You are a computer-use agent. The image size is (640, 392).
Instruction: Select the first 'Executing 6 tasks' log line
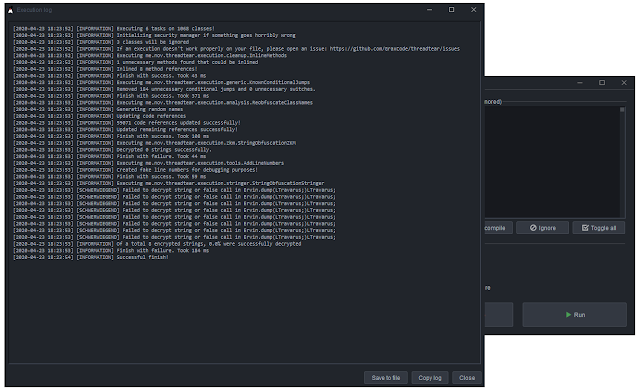pos(113,29)
